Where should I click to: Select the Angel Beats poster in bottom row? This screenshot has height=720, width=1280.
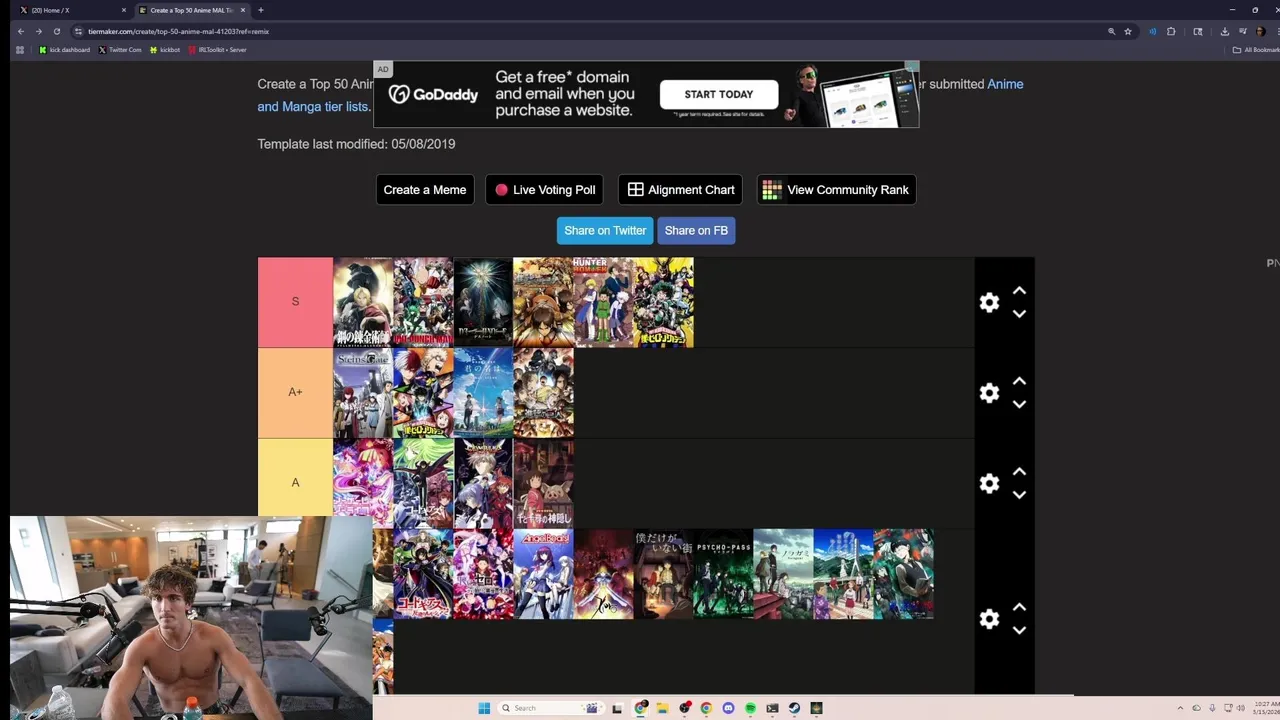click(543, 574)
